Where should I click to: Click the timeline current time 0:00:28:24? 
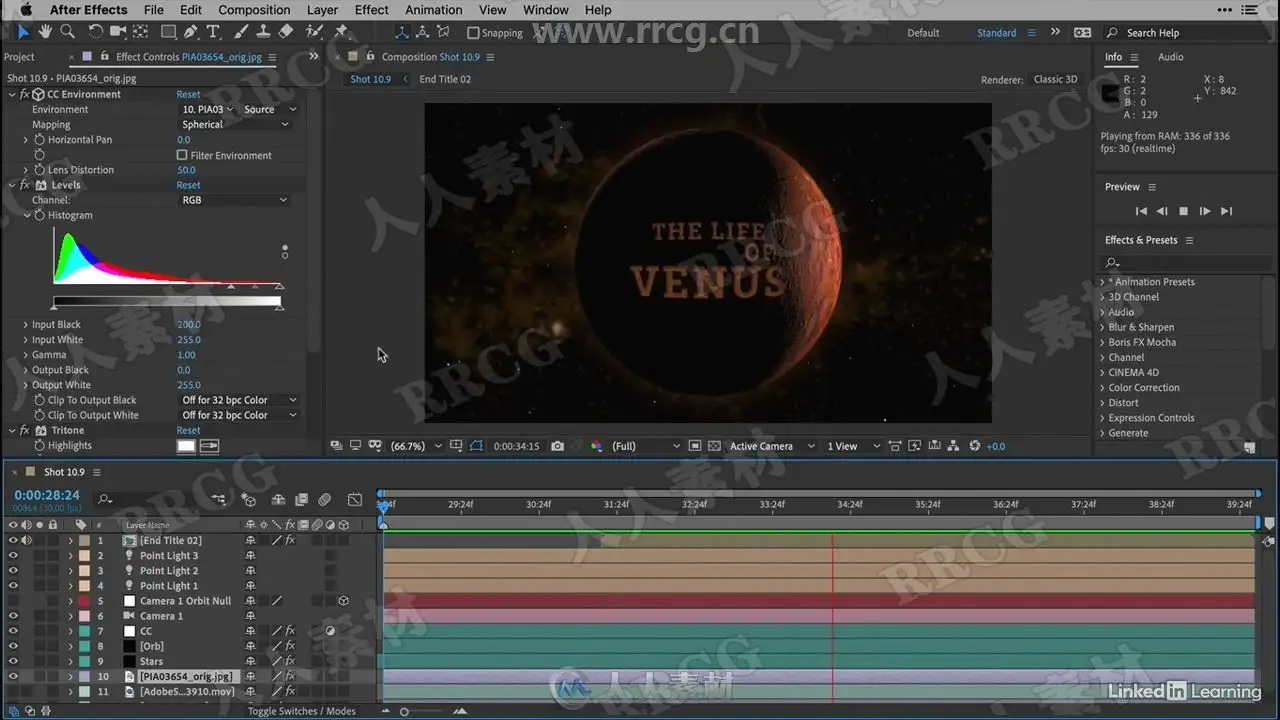click(47, 495)
